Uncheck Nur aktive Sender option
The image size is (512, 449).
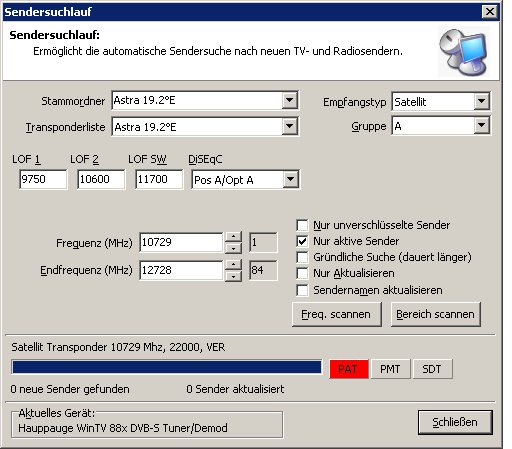302,241
